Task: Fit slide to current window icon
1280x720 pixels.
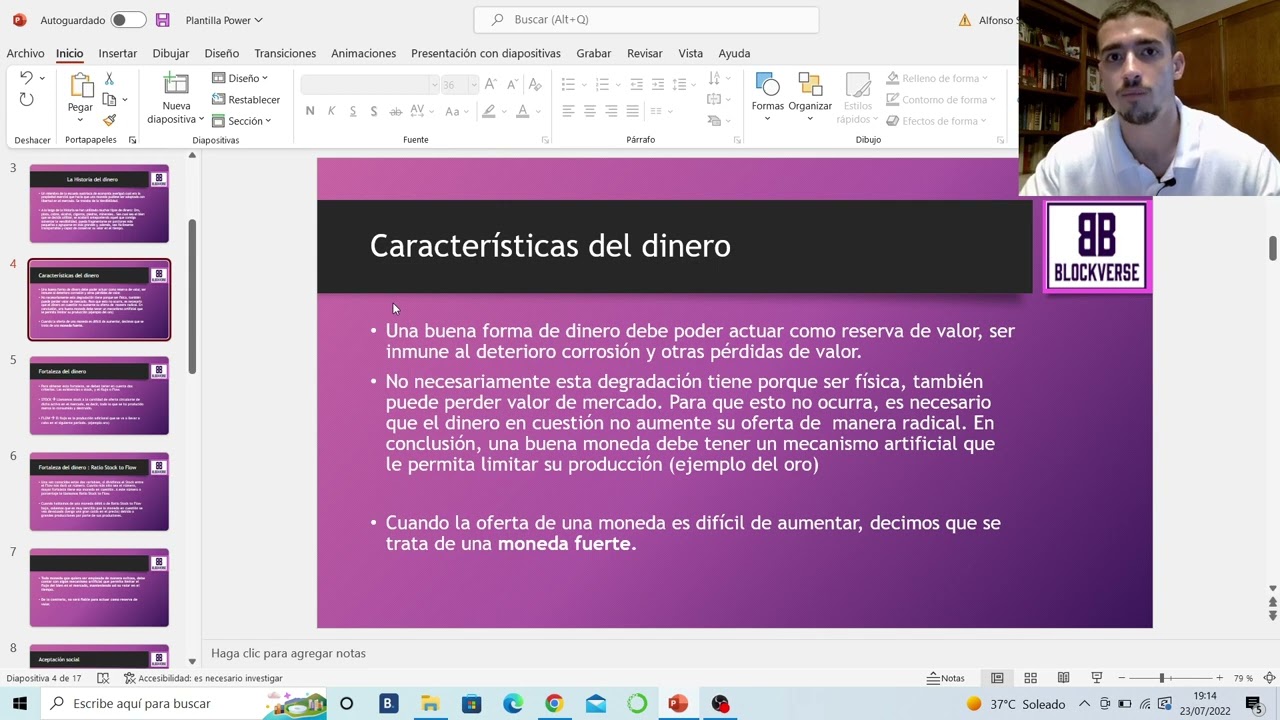Action: (1268, 678)
